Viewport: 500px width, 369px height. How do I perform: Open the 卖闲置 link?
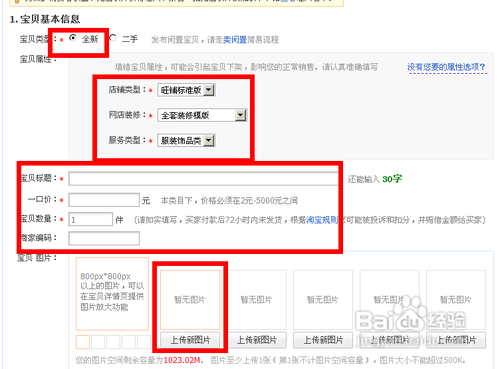[235, 40]
